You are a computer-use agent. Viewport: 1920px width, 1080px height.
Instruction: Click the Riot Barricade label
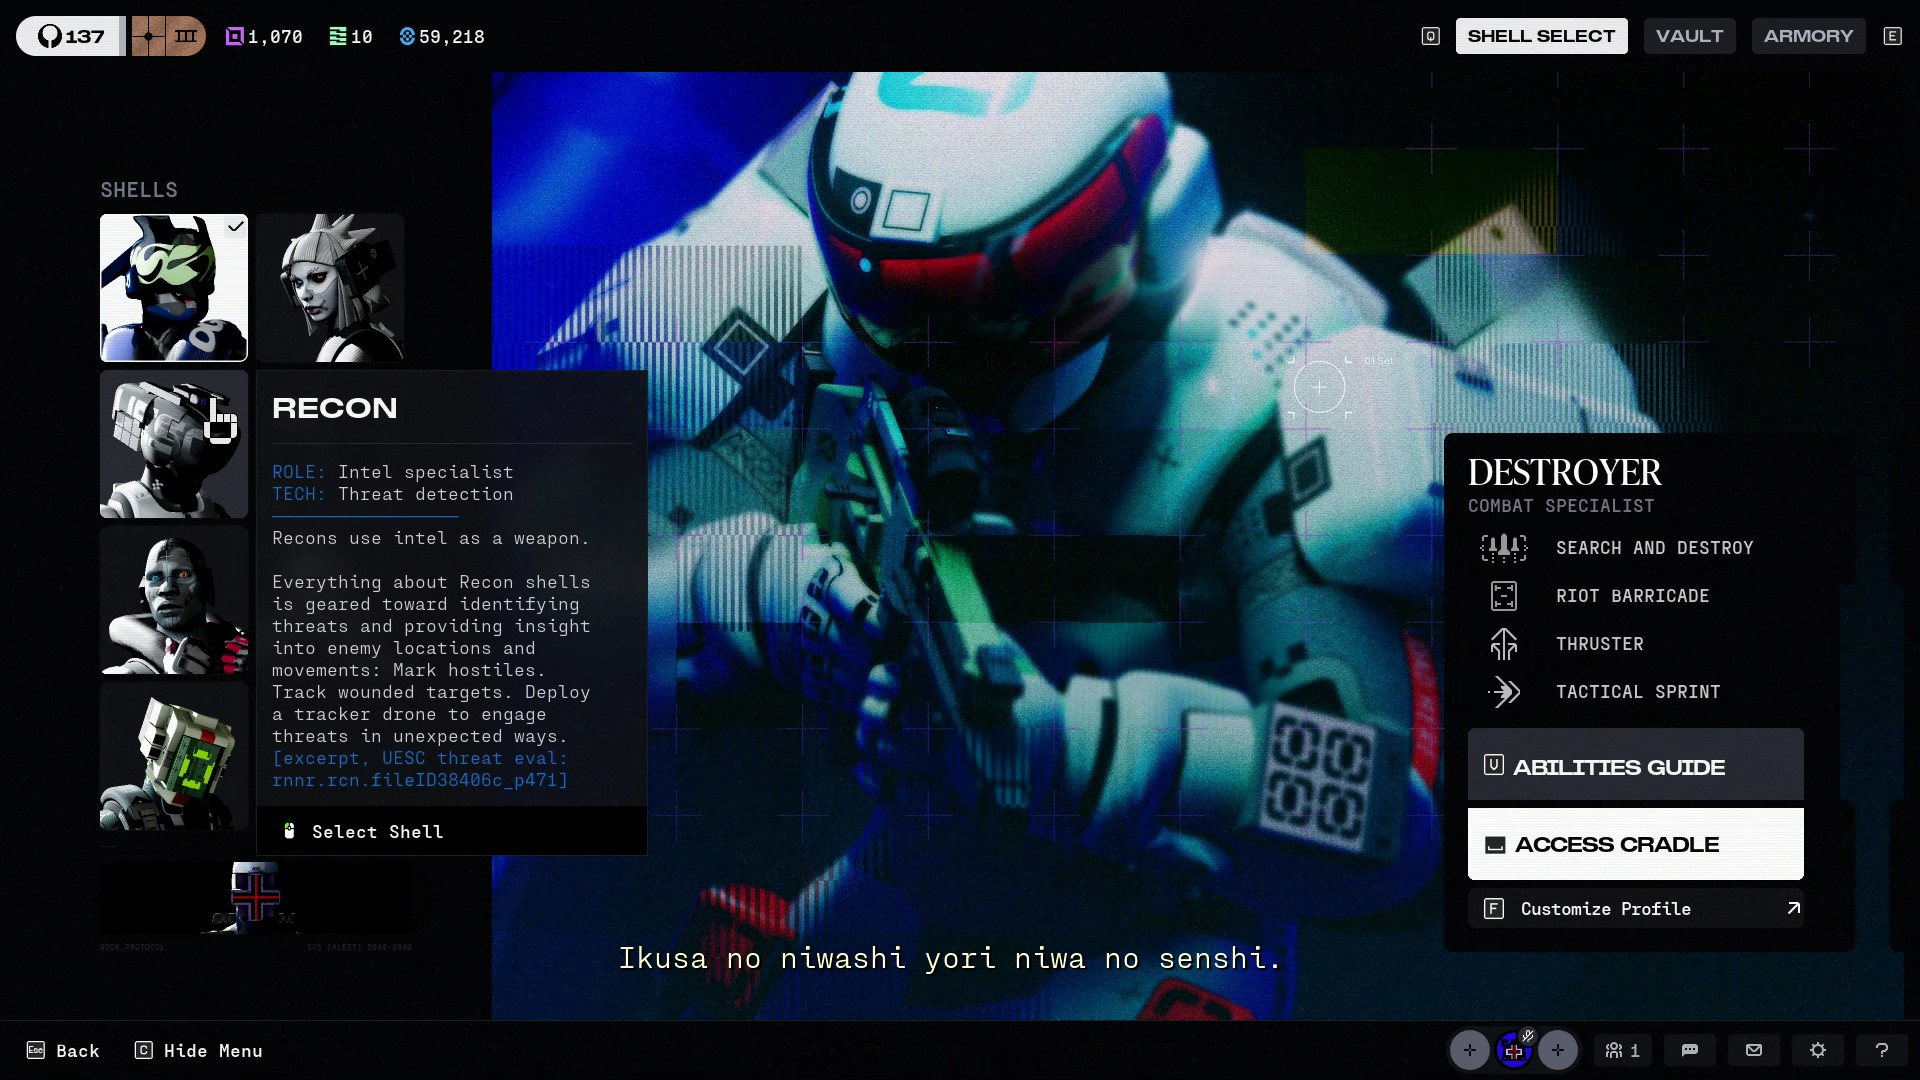[x=1633, y=596]
